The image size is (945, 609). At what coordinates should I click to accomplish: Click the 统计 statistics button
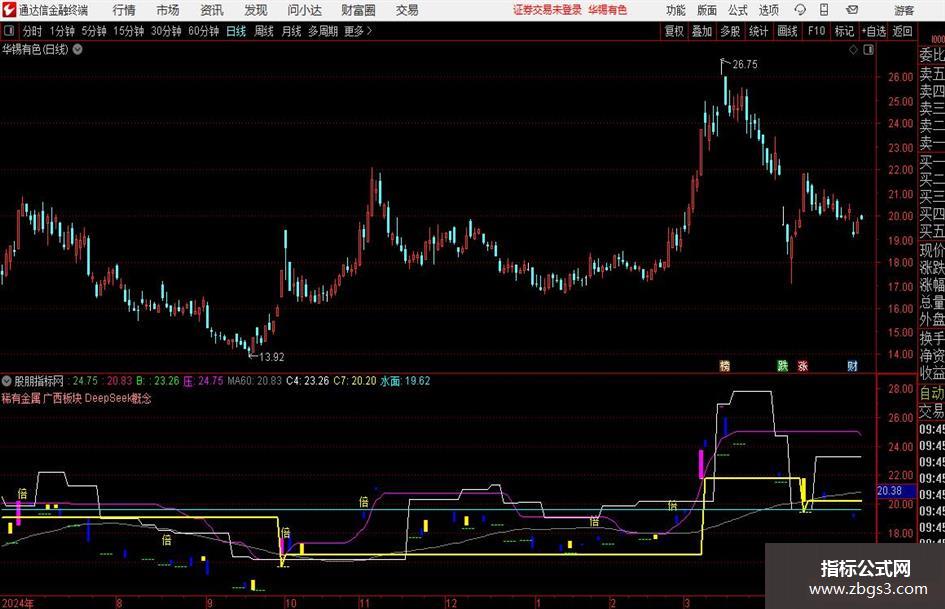pyautogui.click(x=758, y=31)
